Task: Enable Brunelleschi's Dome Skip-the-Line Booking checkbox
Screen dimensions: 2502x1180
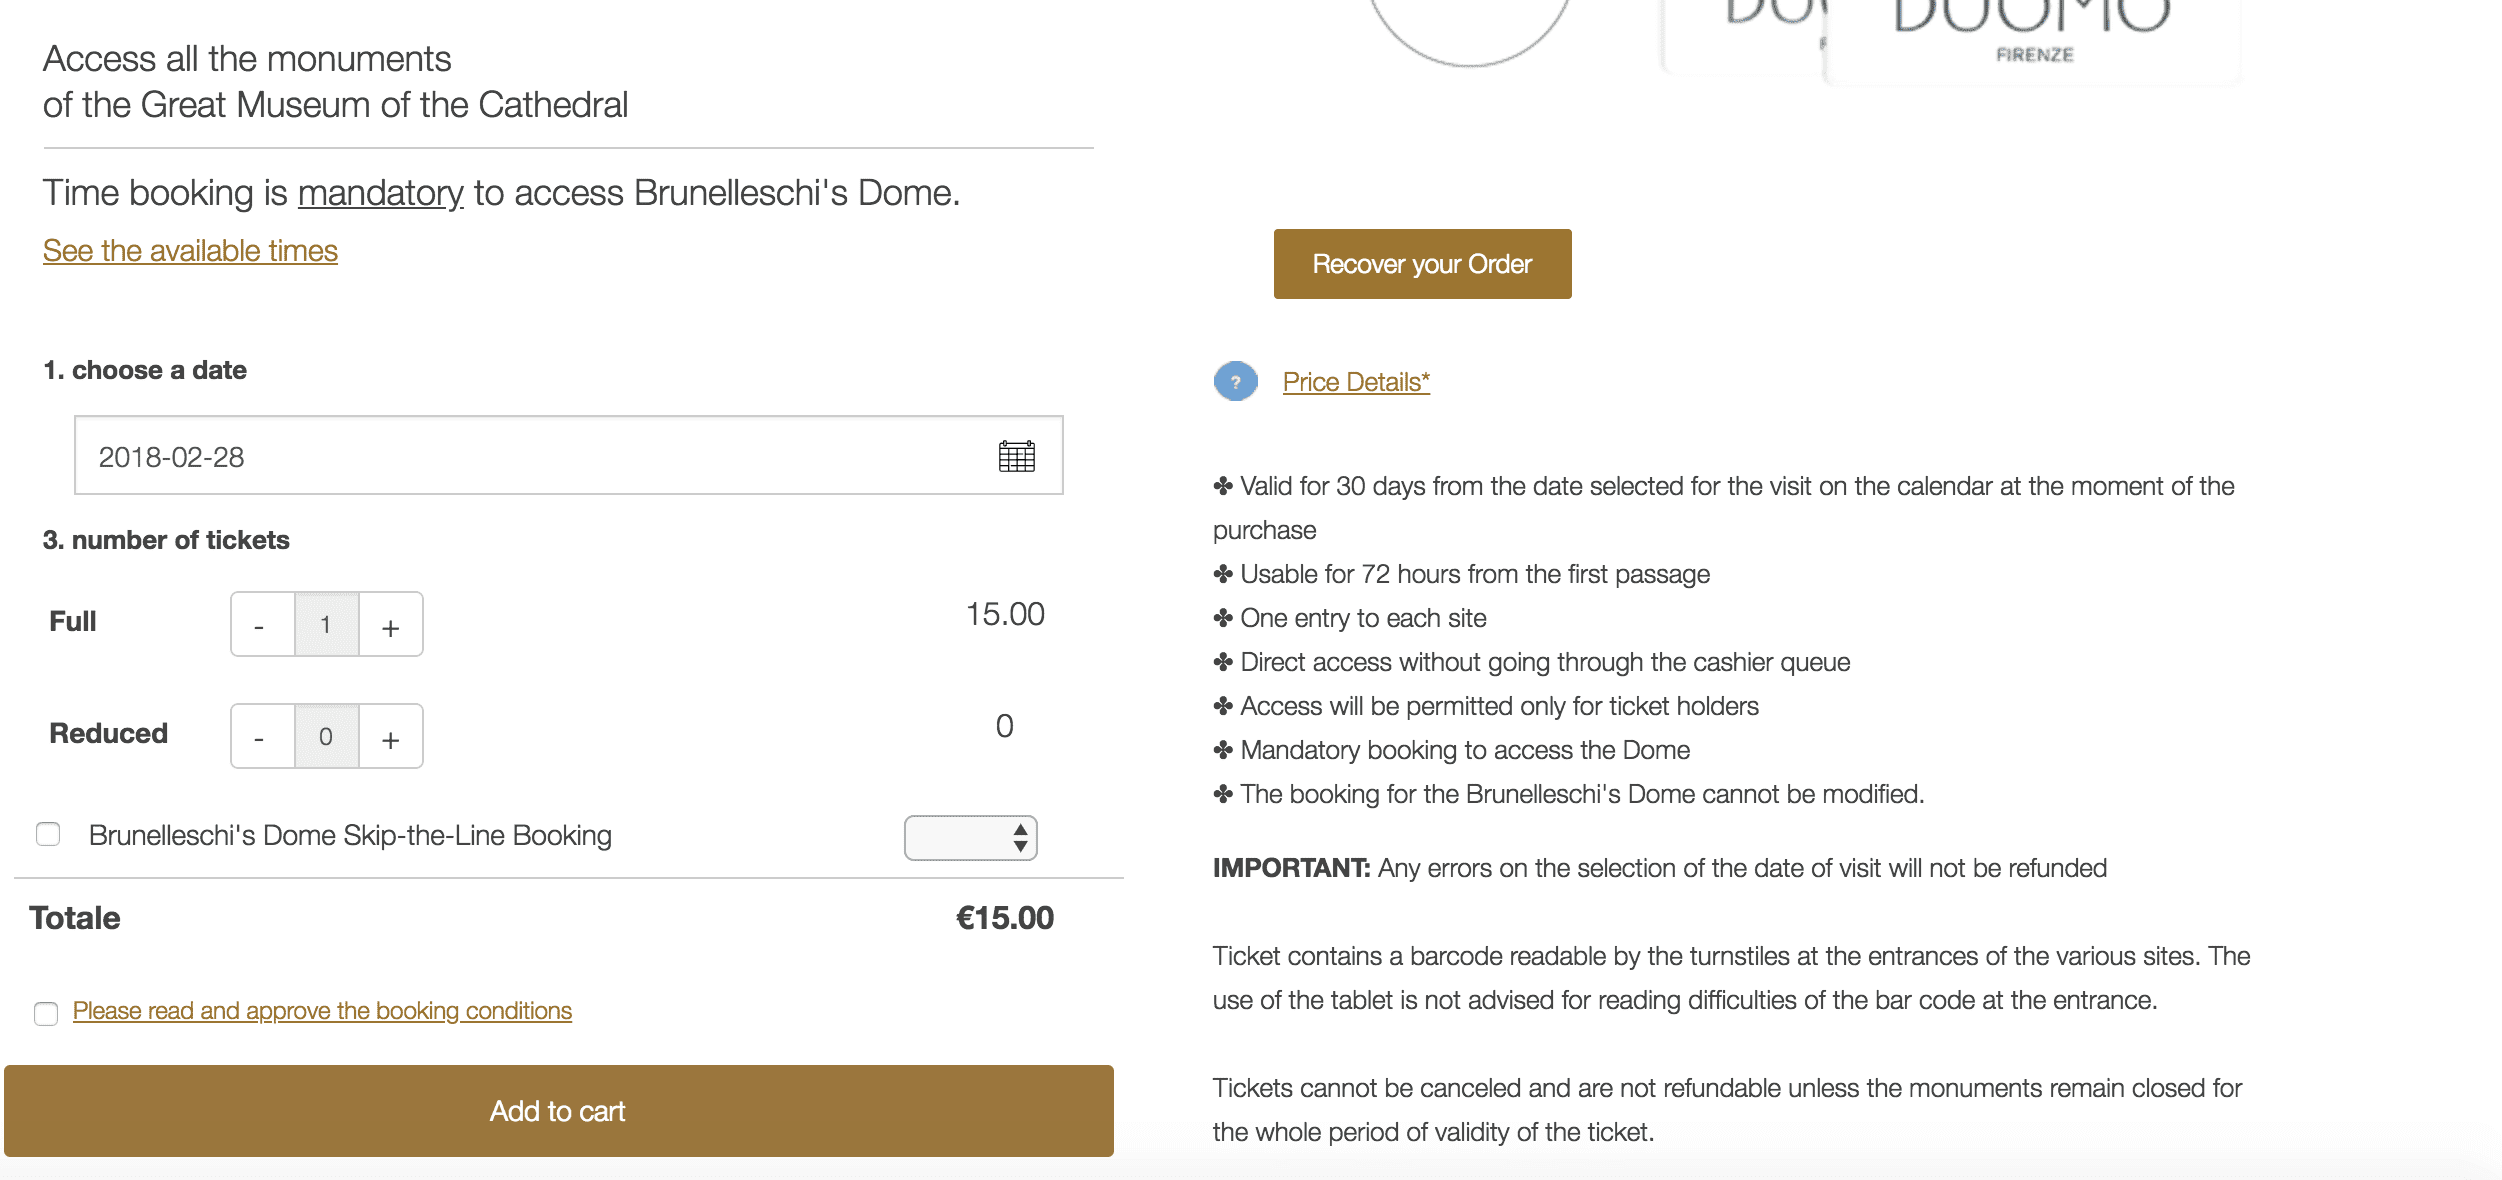Action: [x=48, y=834]
